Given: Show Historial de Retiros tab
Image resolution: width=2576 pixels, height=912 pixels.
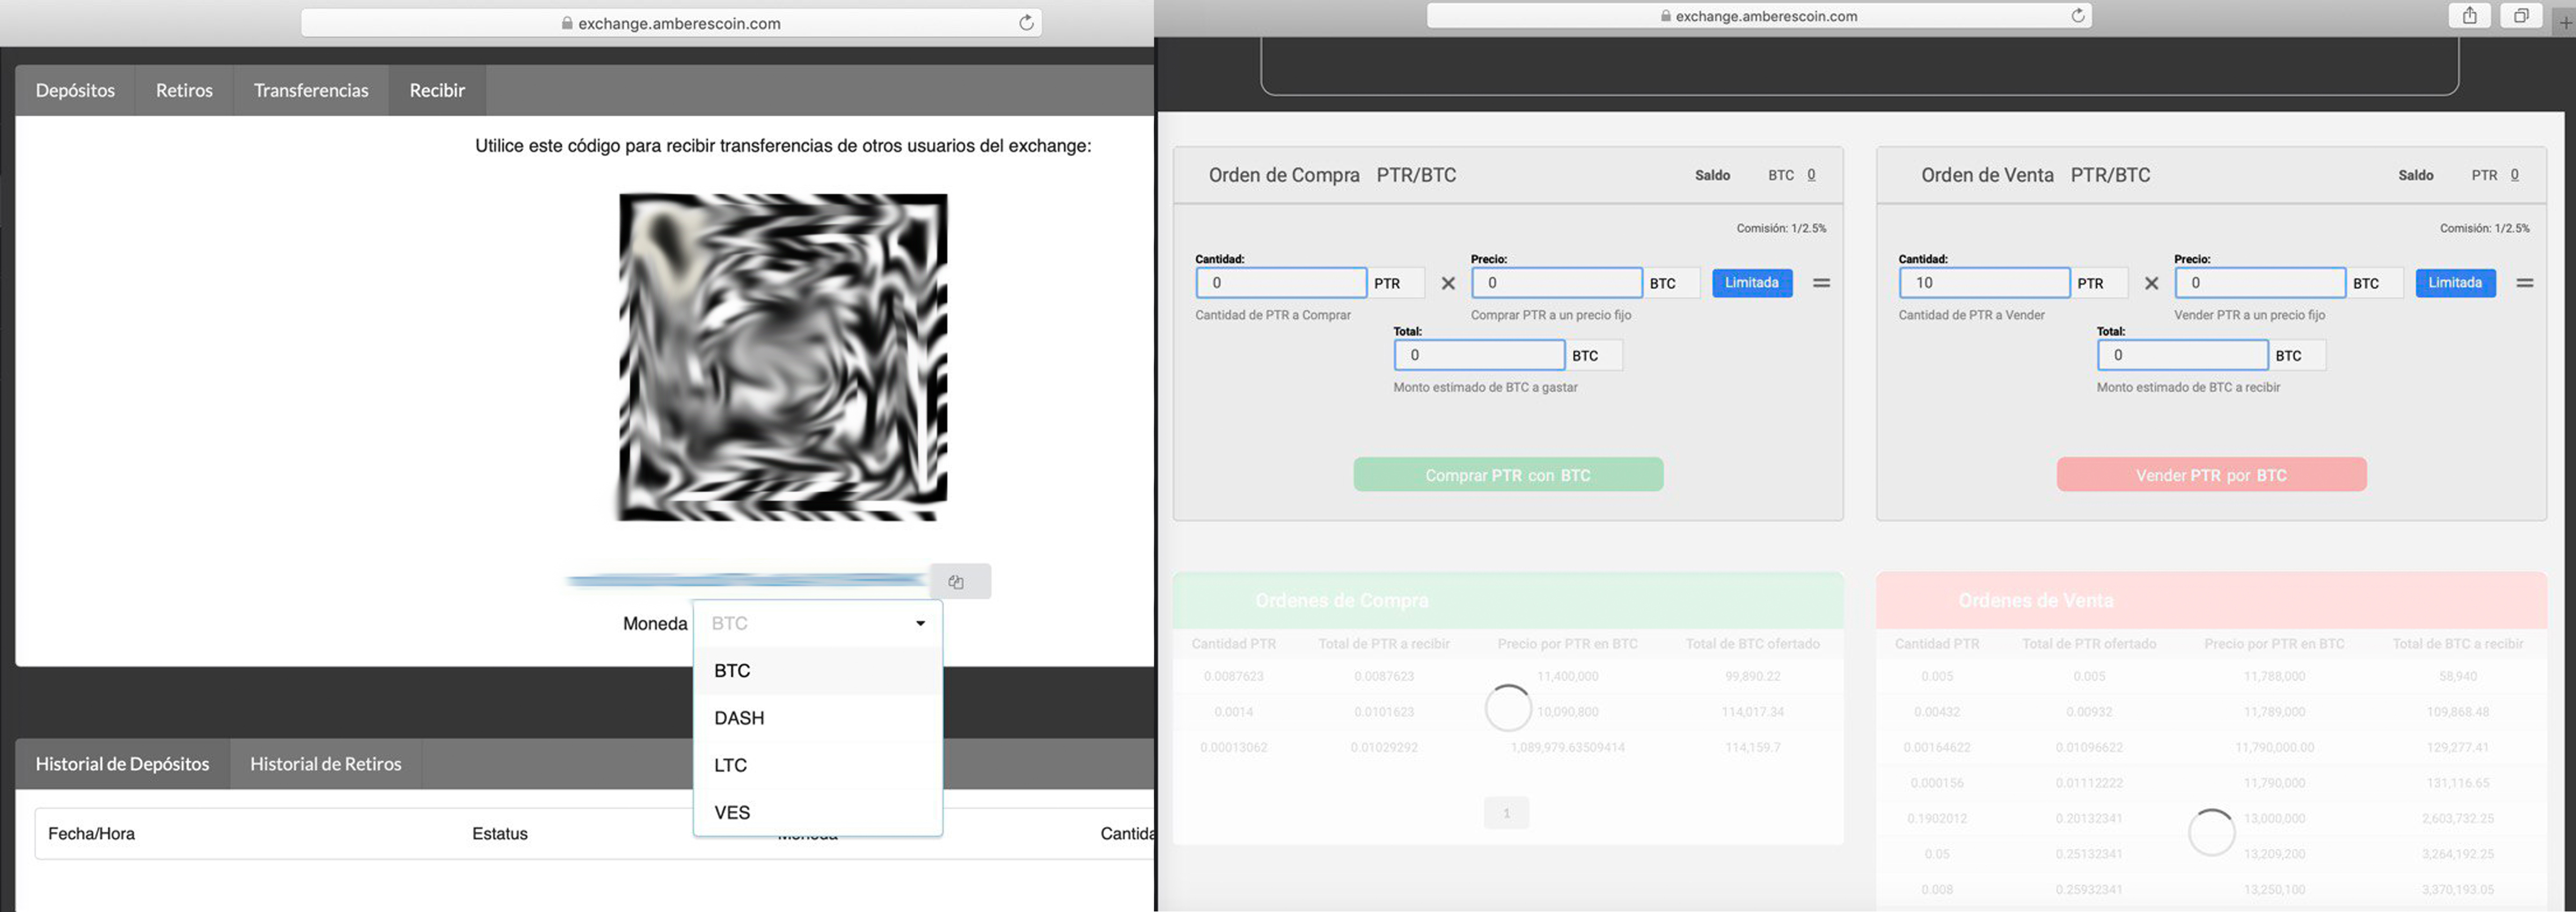Looking at the screenshot, I should [x=326, y=764].
